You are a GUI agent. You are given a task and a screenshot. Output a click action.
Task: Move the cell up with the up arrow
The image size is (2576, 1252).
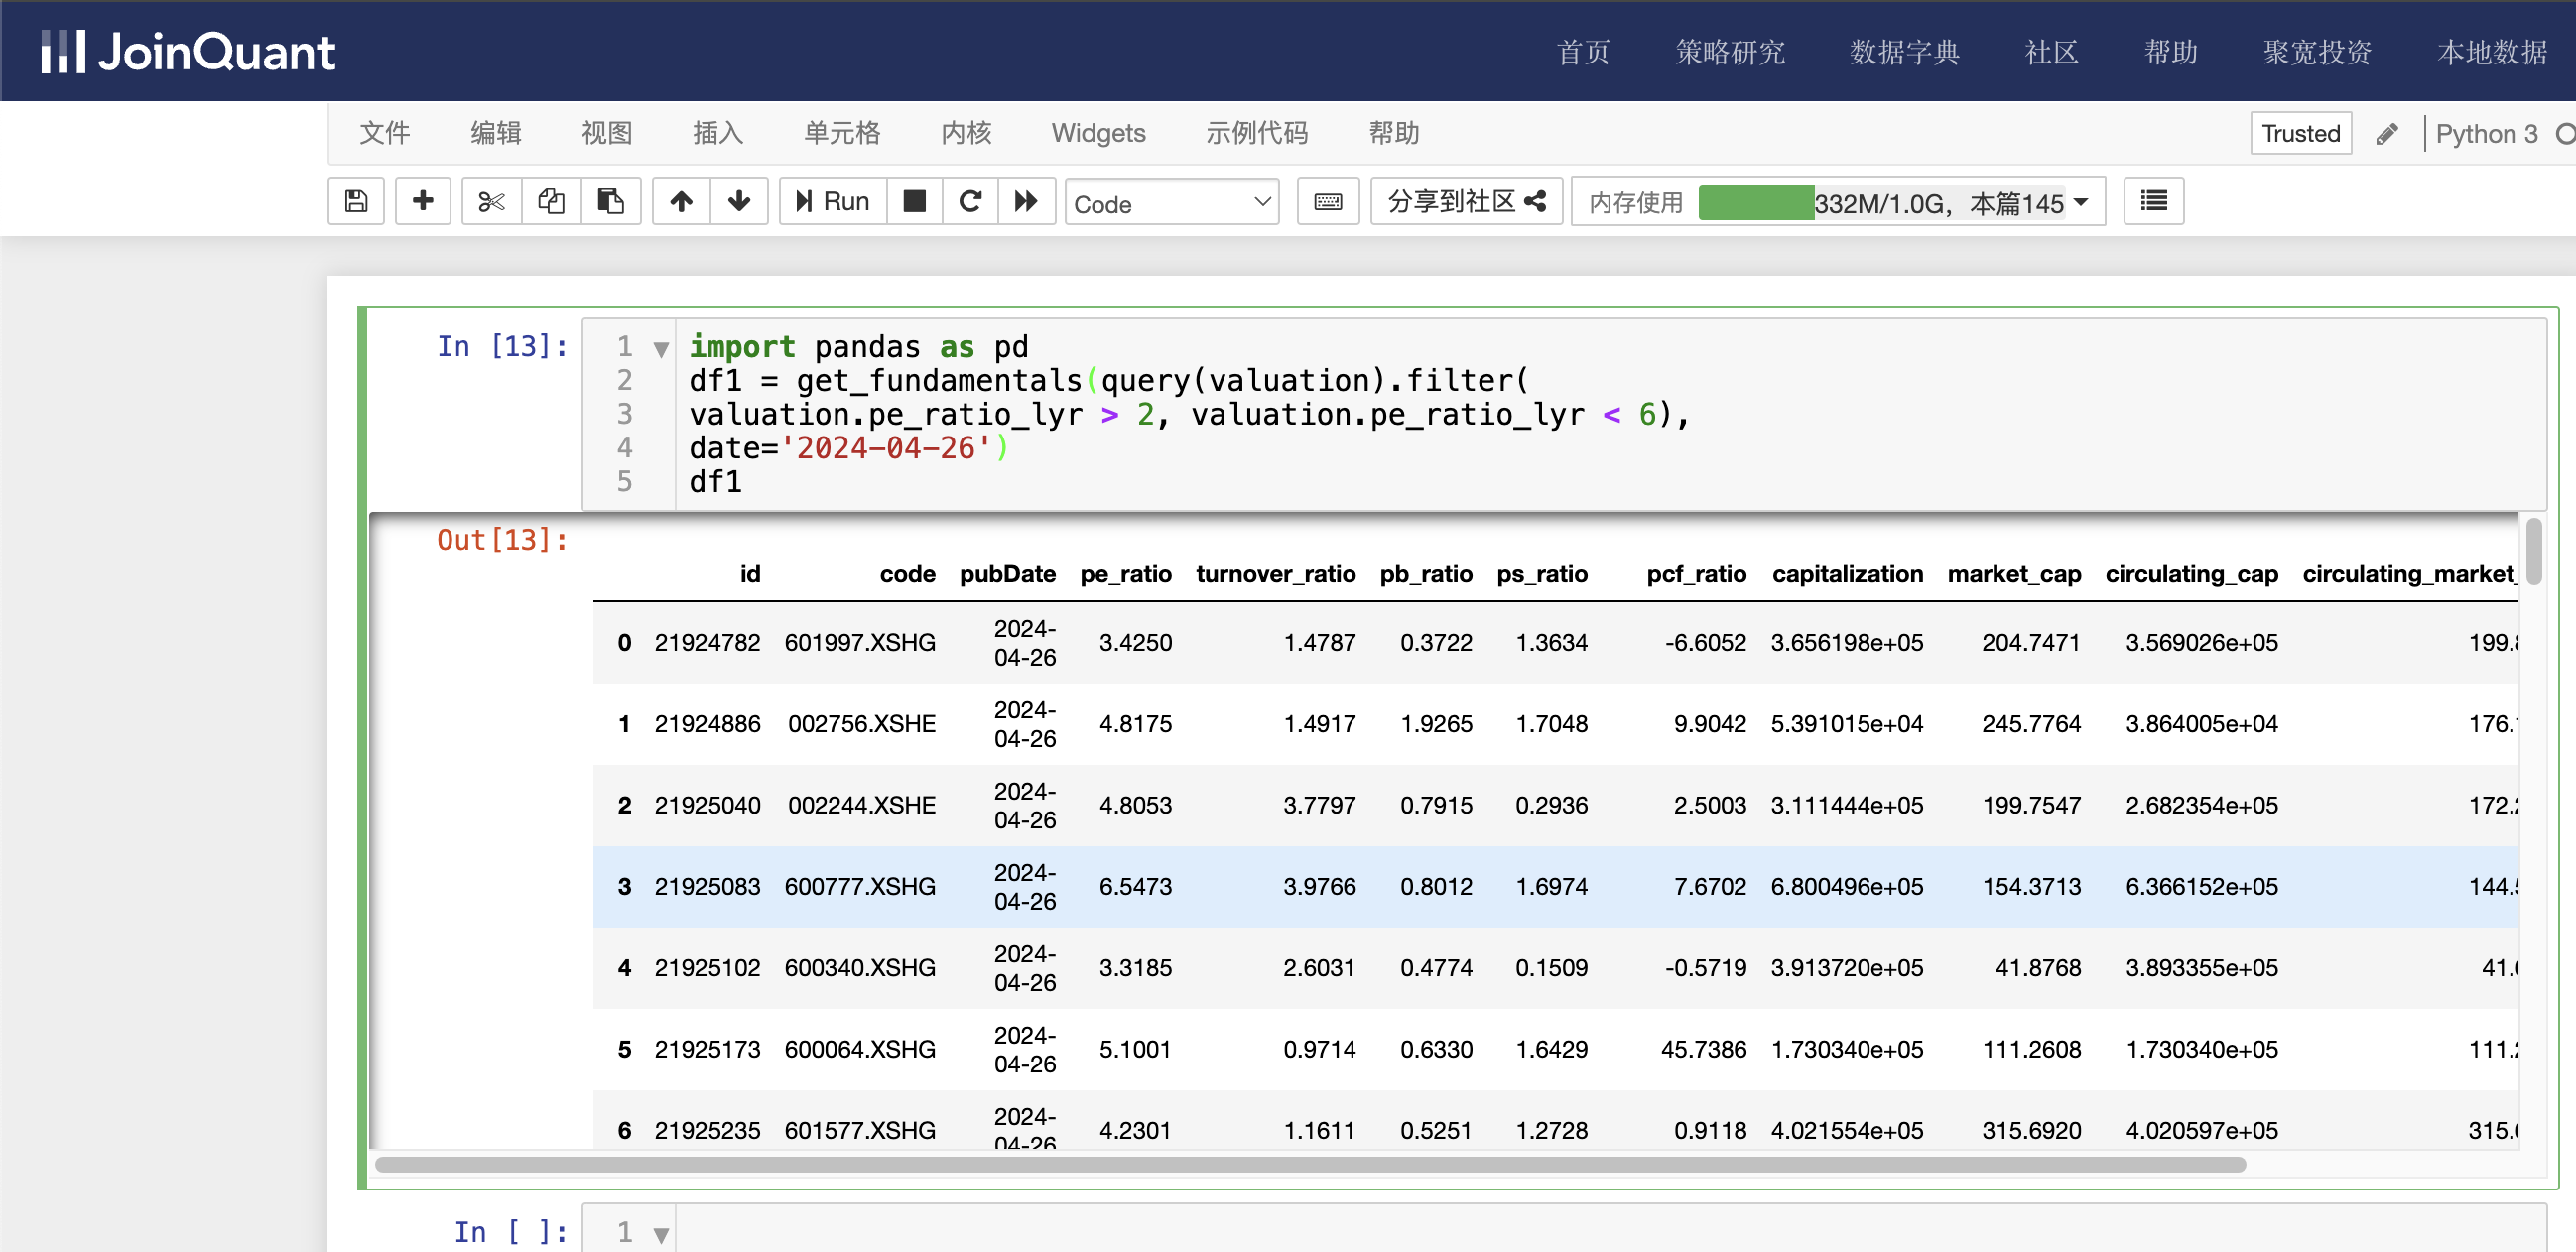681,202
